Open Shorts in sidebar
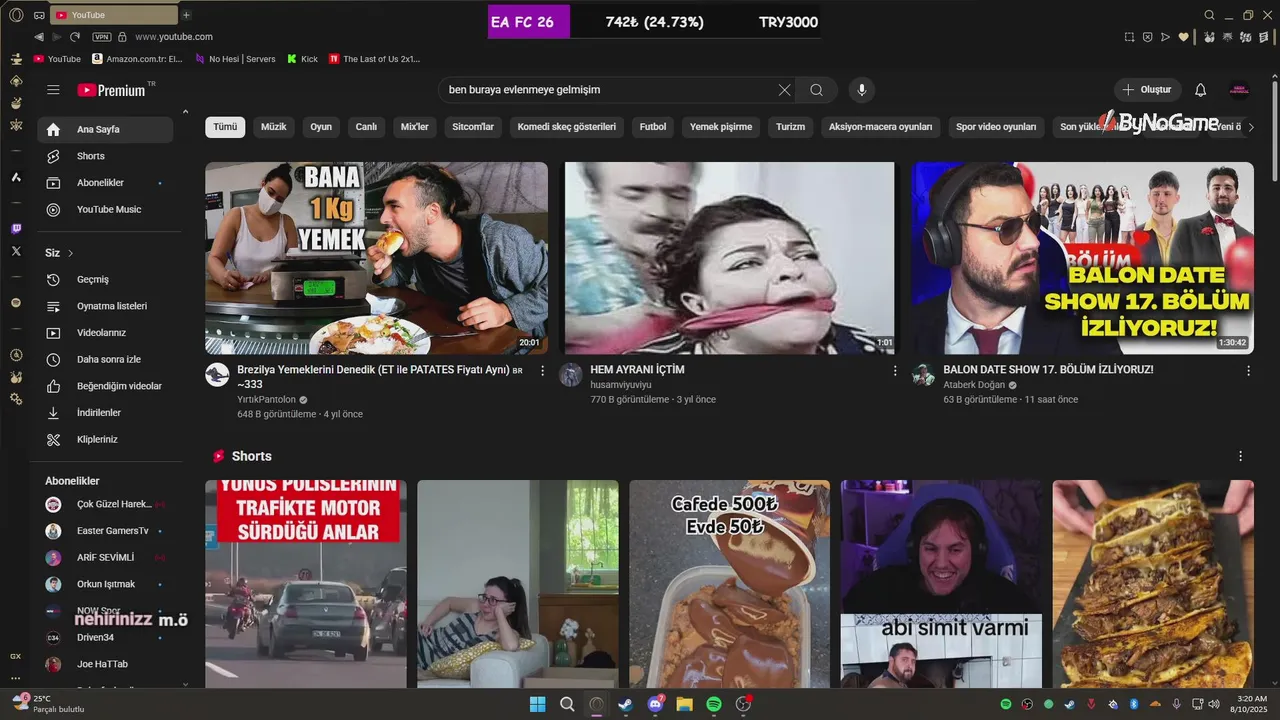The image size is (1280, 720). pyautogui.click(x=105, y=156)
